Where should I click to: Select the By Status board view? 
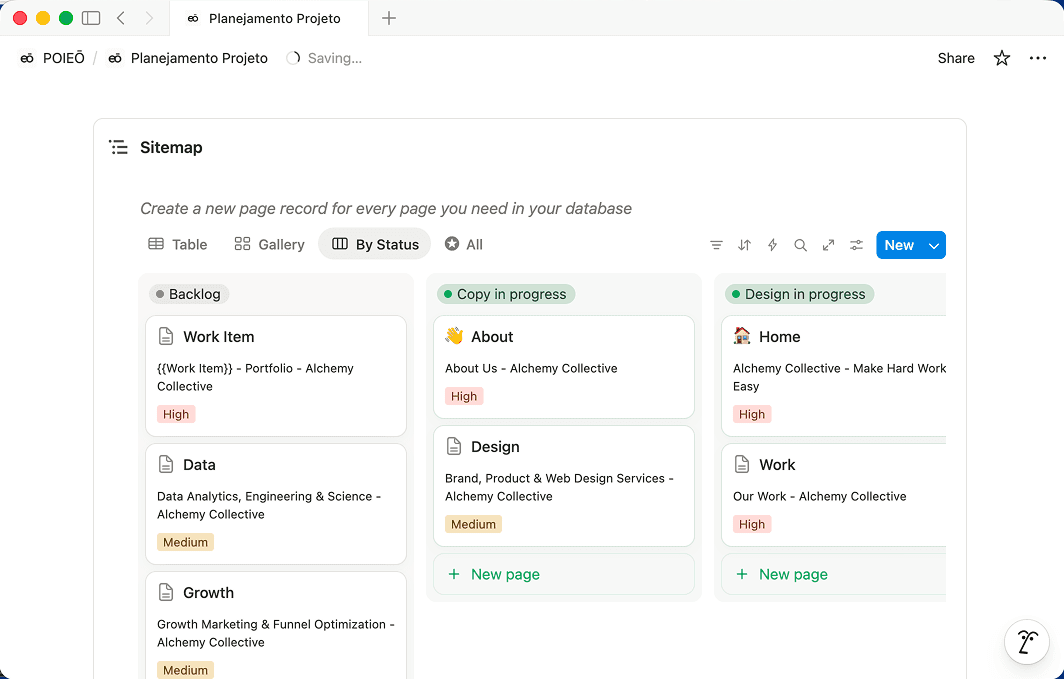[375, 244]
